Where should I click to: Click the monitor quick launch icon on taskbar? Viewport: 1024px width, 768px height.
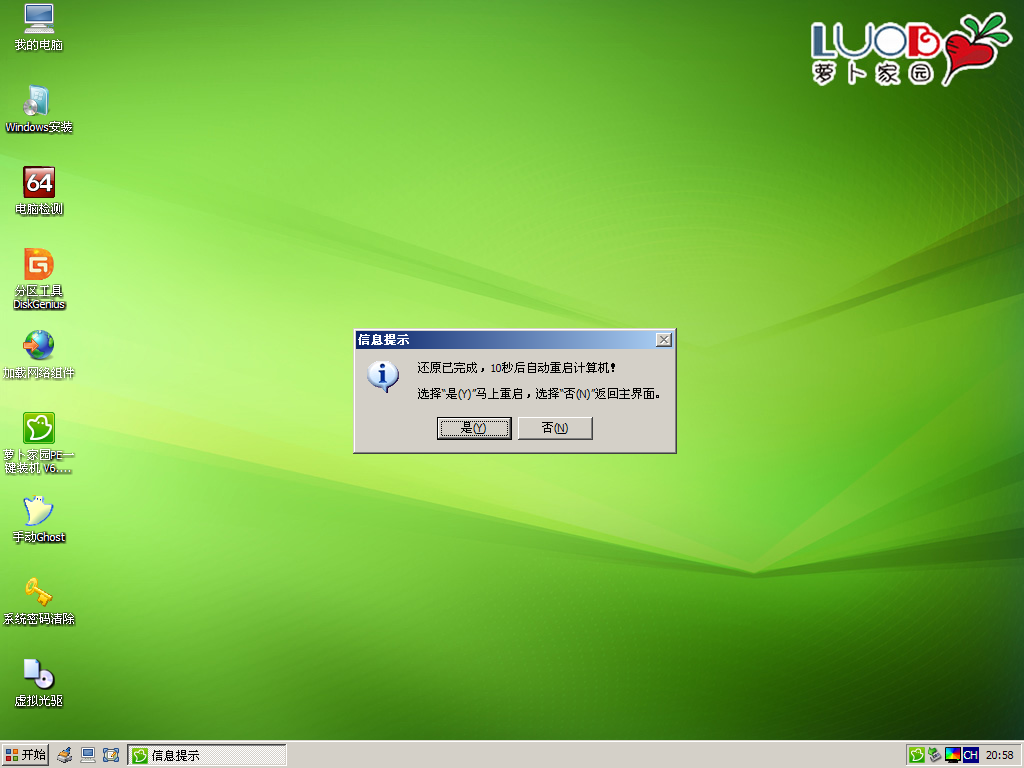click(x=87, y=755)
